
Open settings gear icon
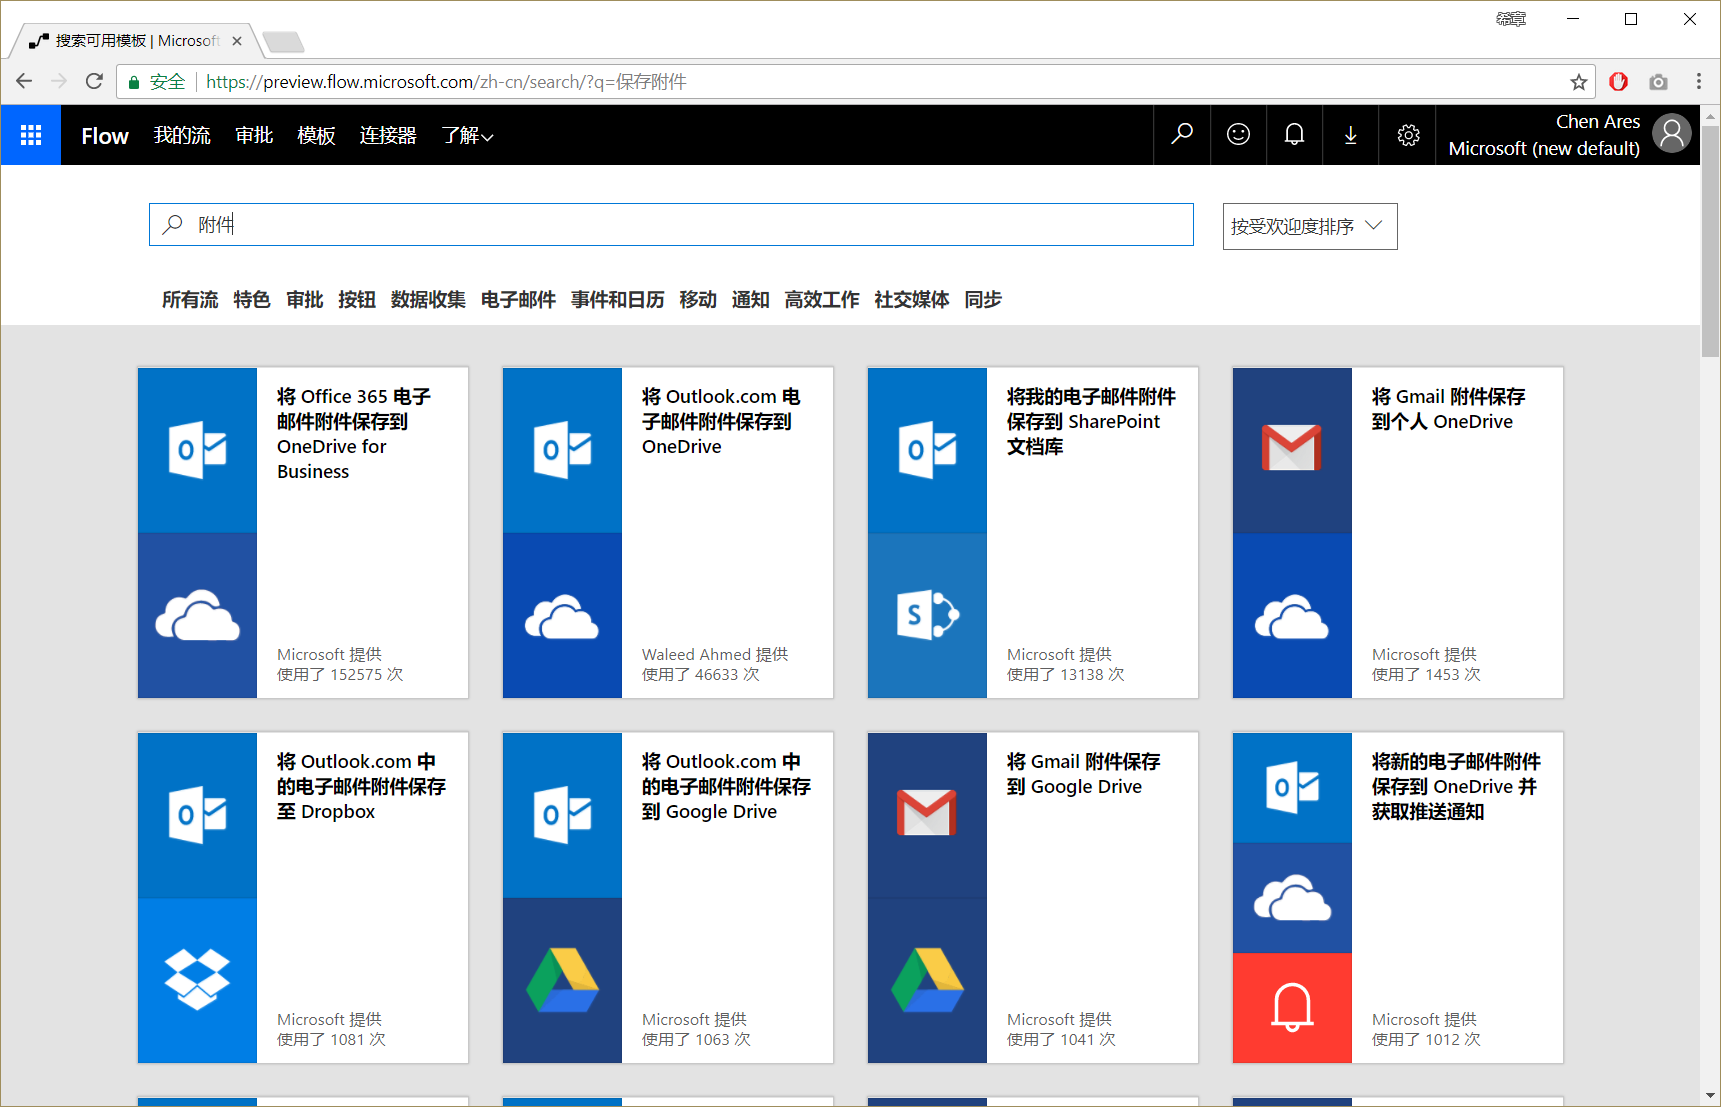[1408, 134]
